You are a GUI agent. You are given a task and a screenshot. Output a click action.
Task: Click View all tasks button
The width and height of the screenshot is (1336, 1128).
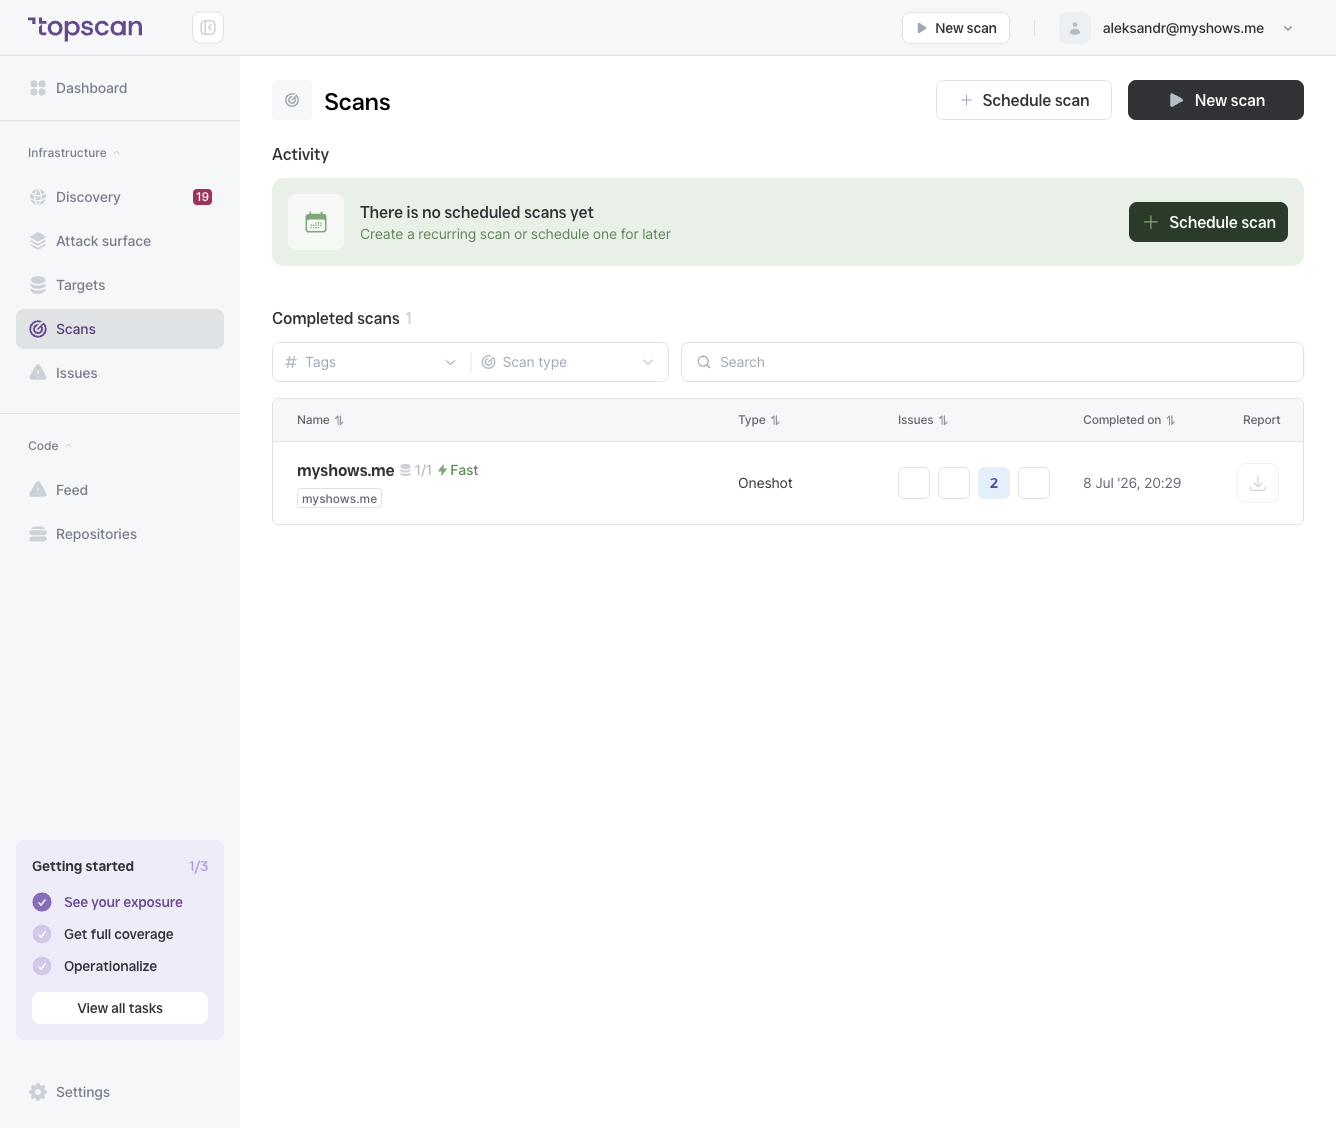120,1008
